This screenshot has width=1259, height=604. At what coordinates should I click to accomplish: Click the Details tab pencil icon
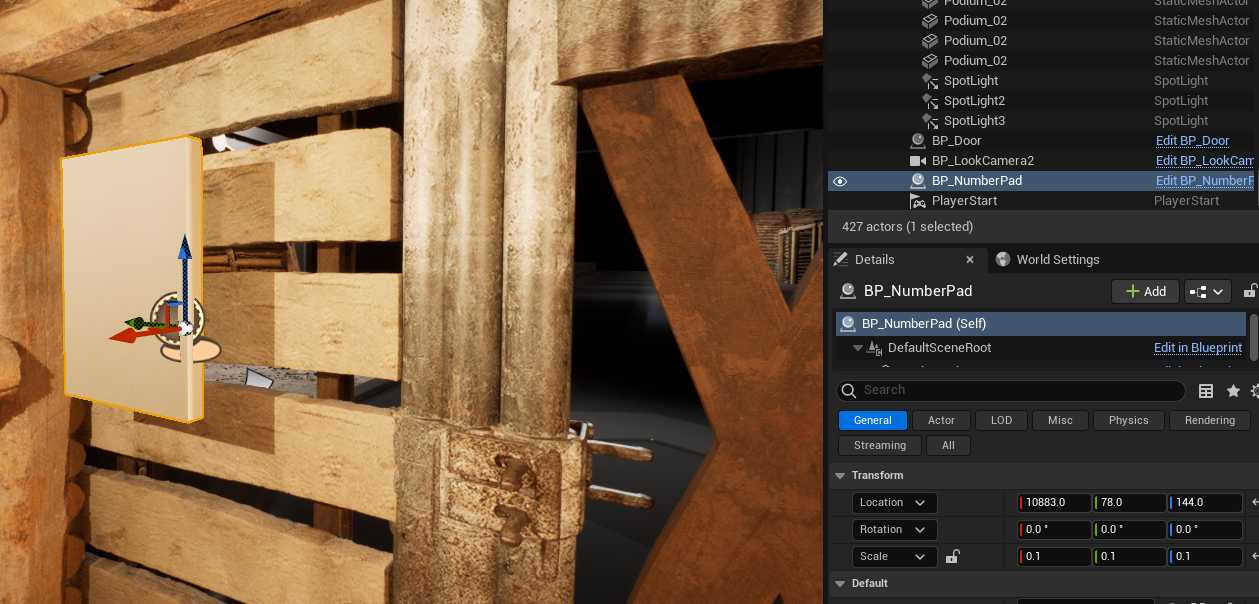841,259
